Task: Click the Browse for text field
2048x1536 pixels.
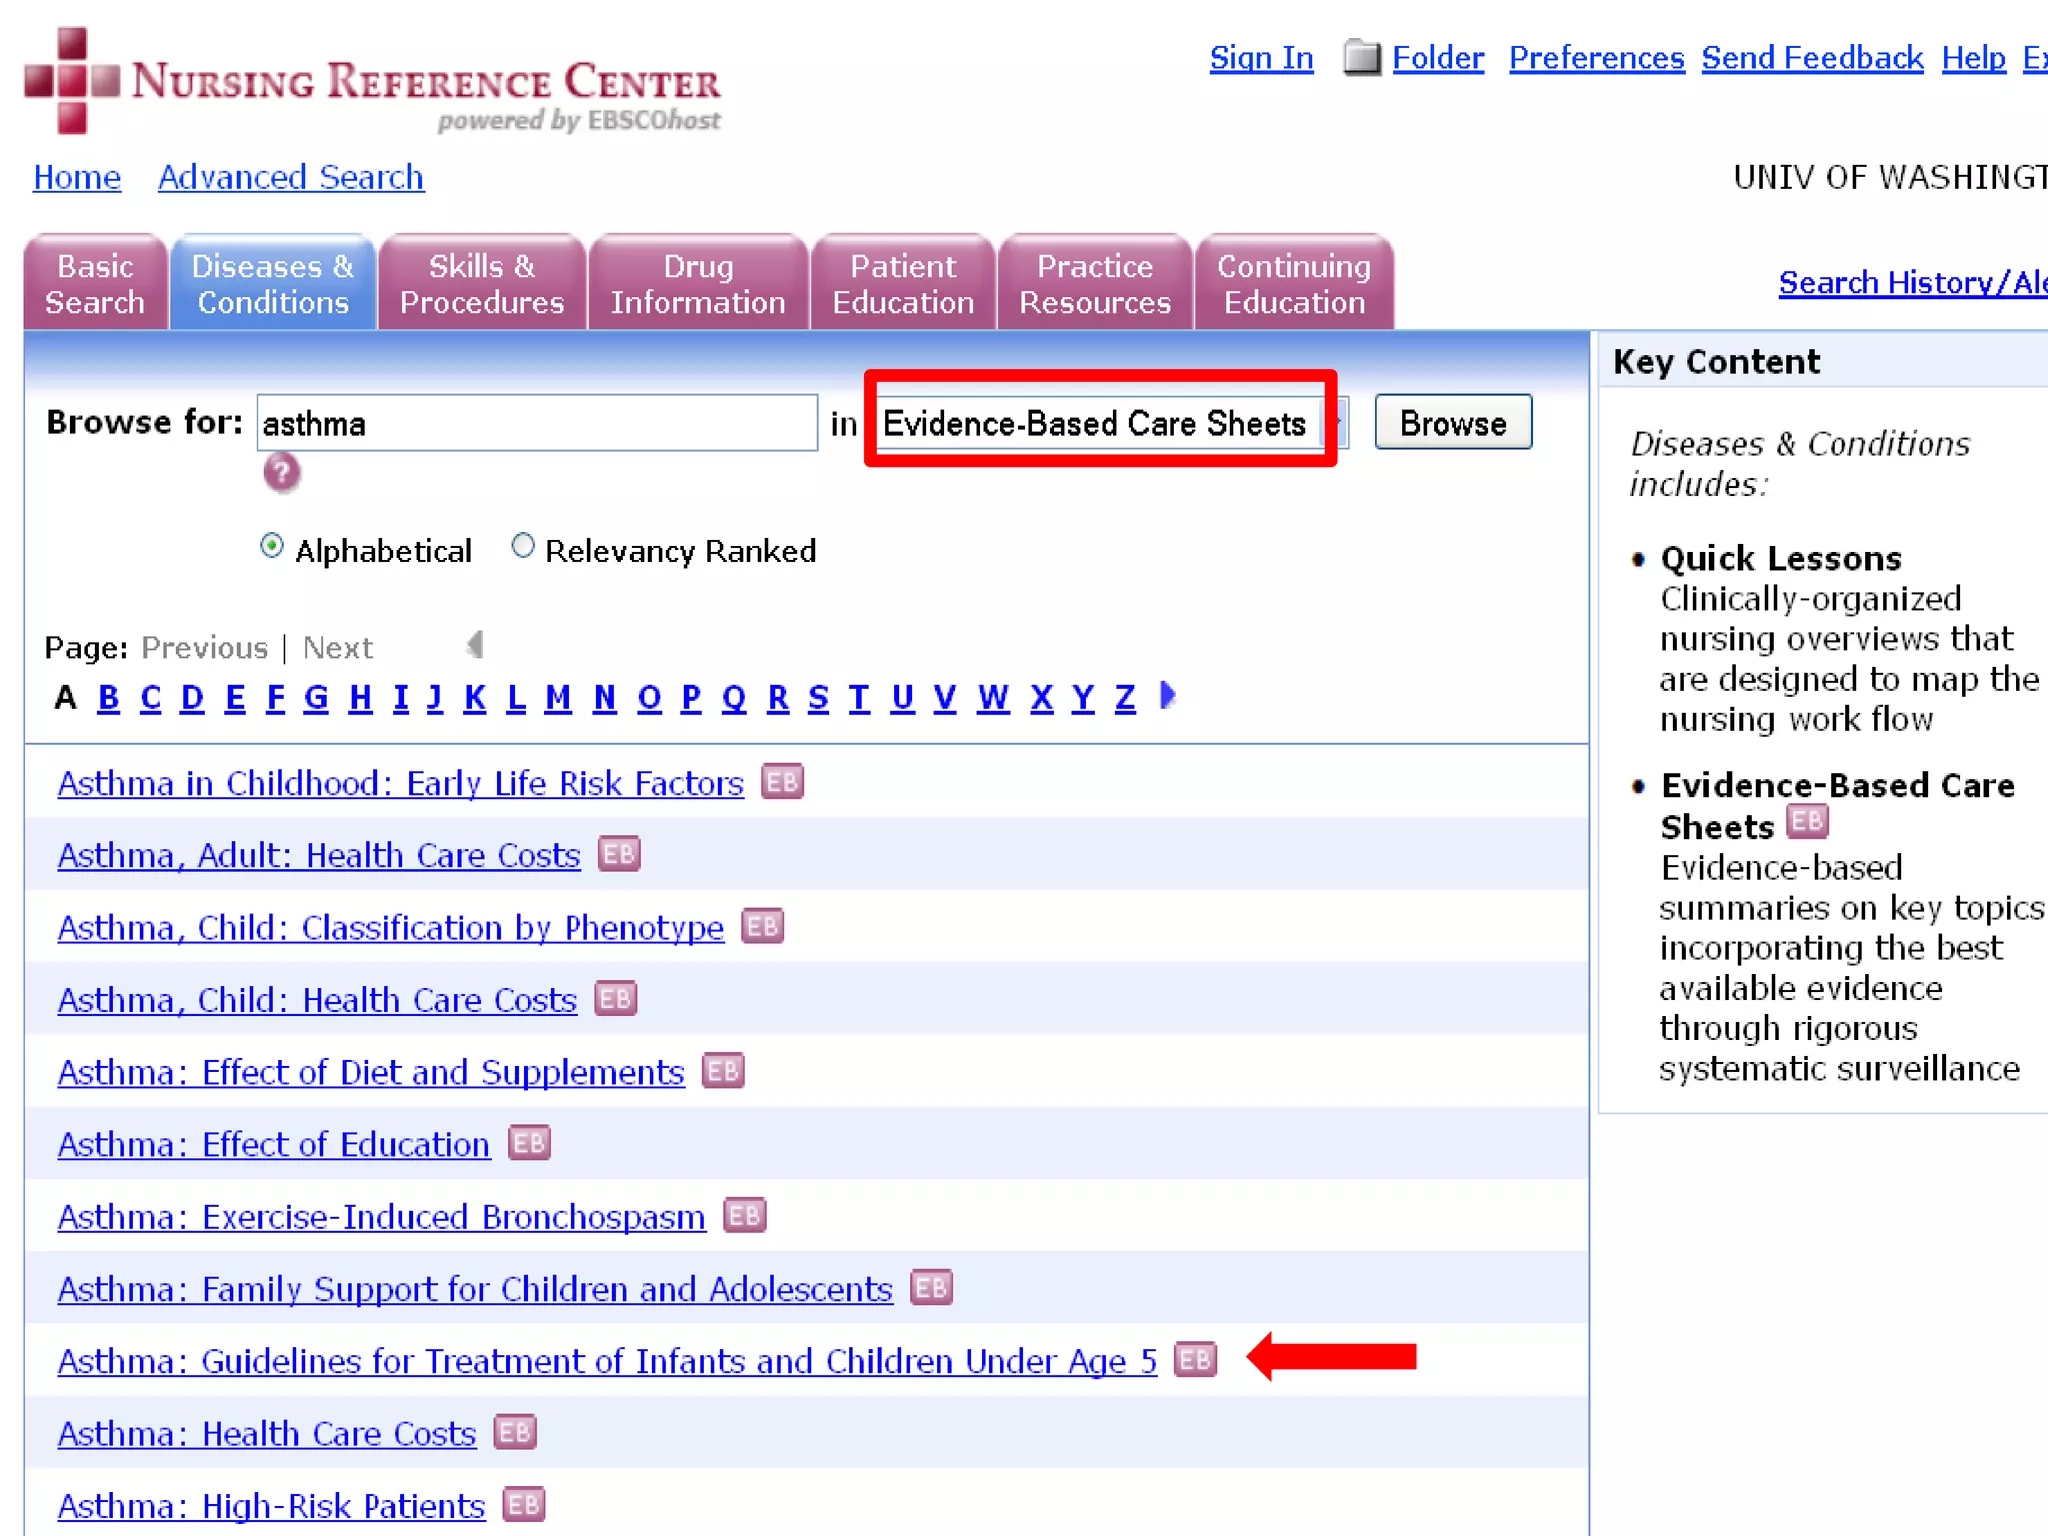Action: point(537,423)
